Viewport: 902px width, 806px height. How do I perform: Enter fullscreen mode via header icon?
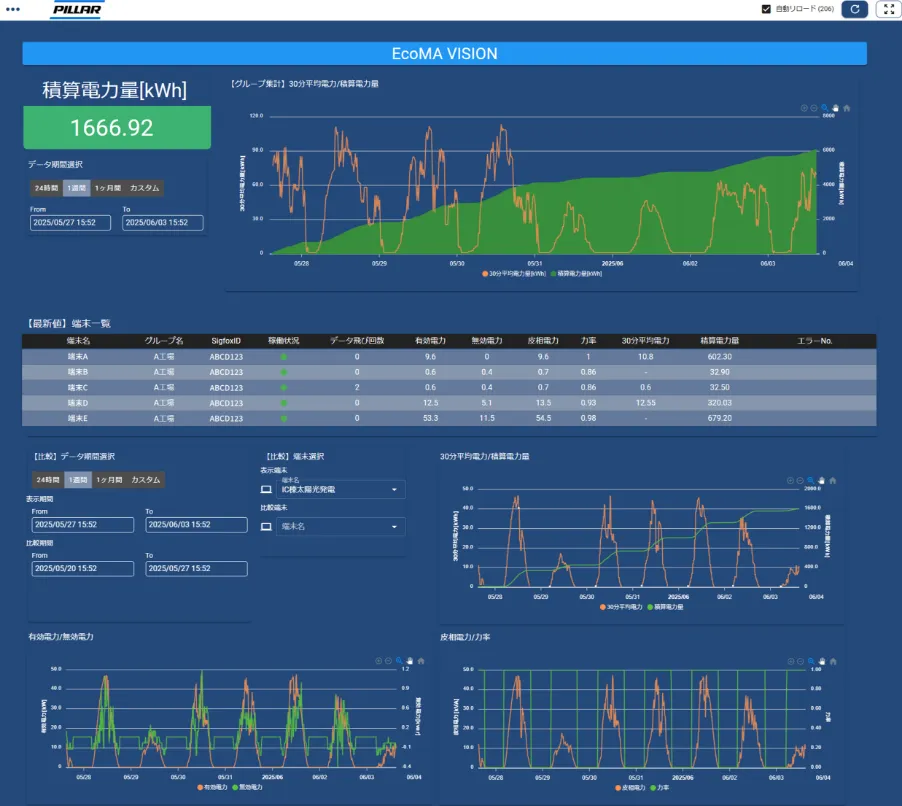click(x=888, y=9)
